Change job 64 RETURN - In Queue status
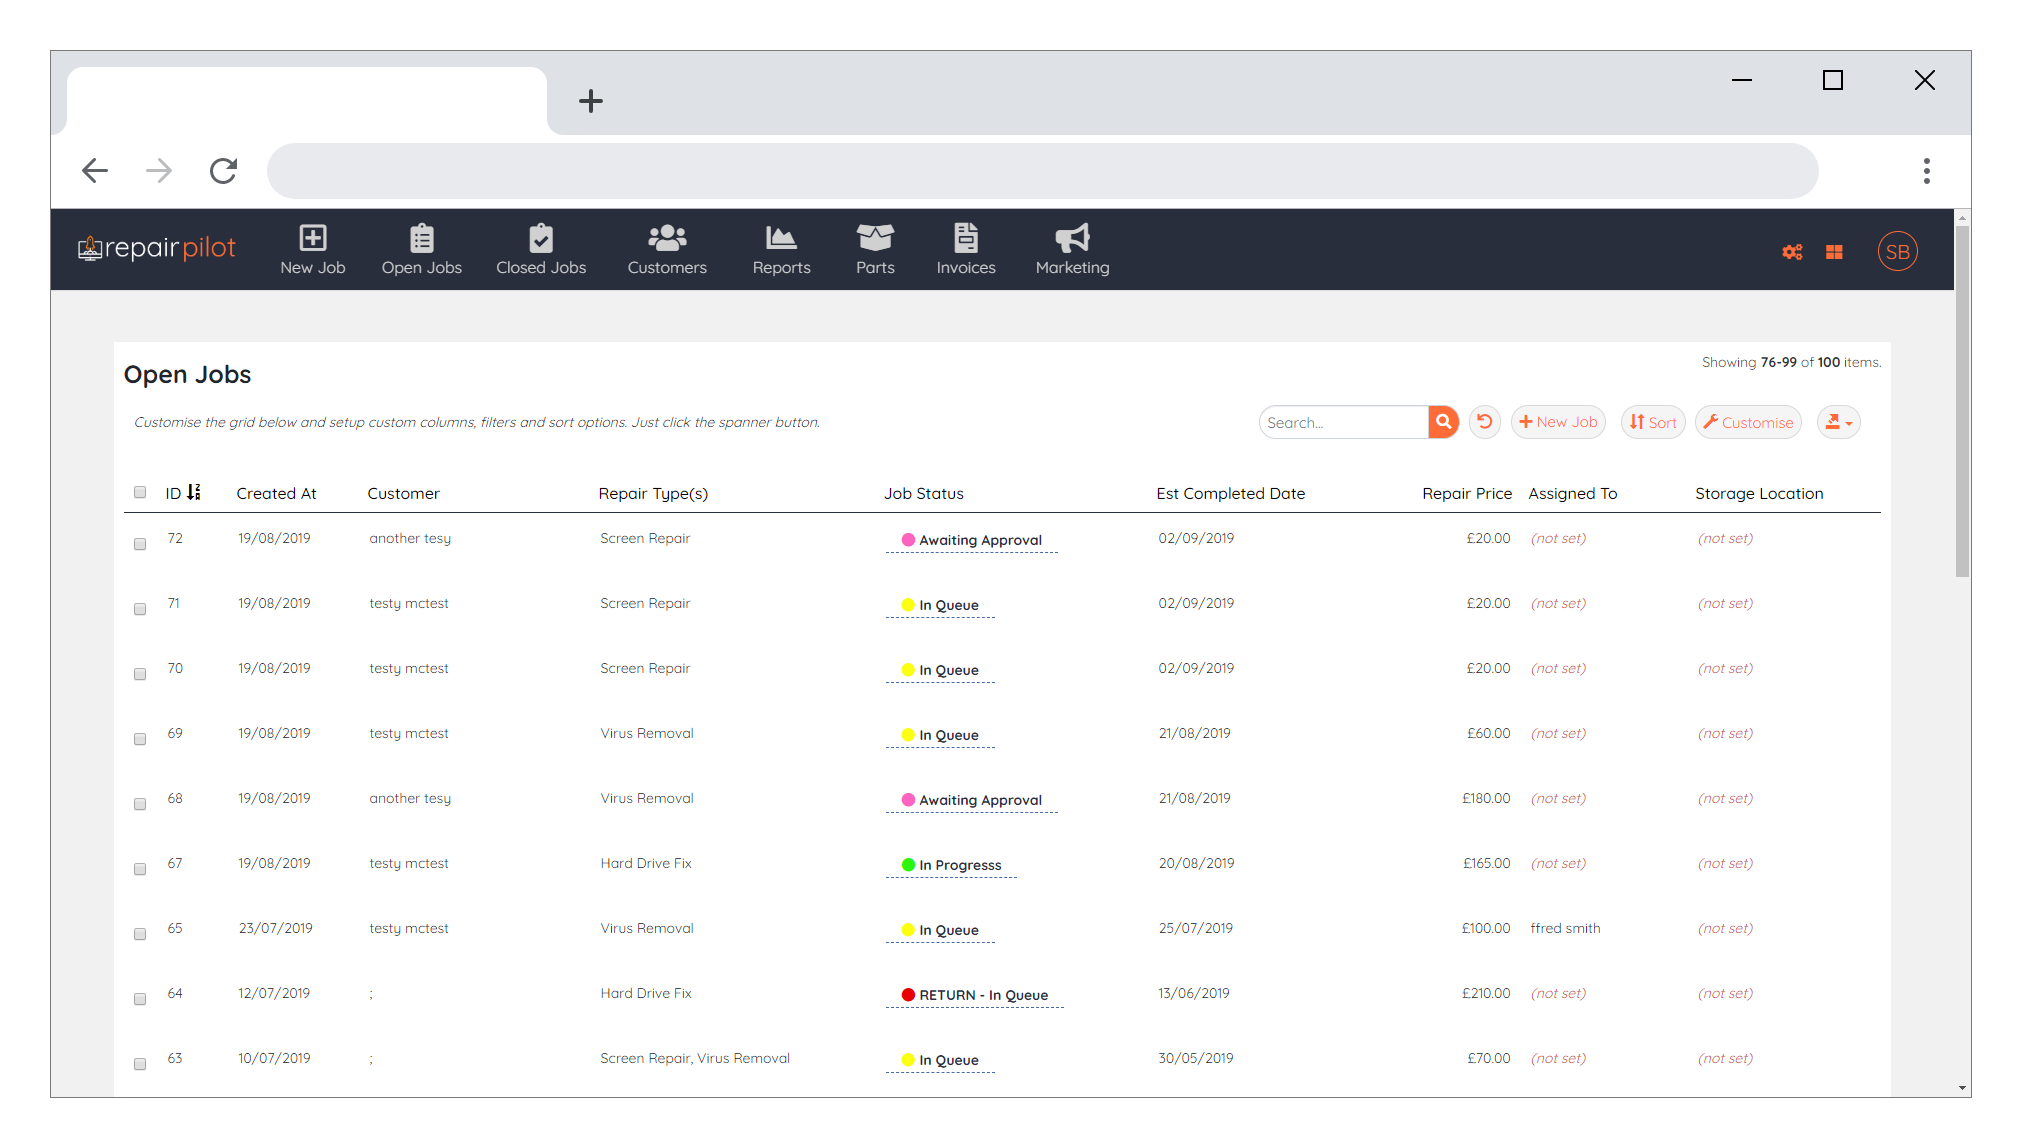Image resolution: width=2022 pixels, height=1148 pixels. [x=974, y=996]
